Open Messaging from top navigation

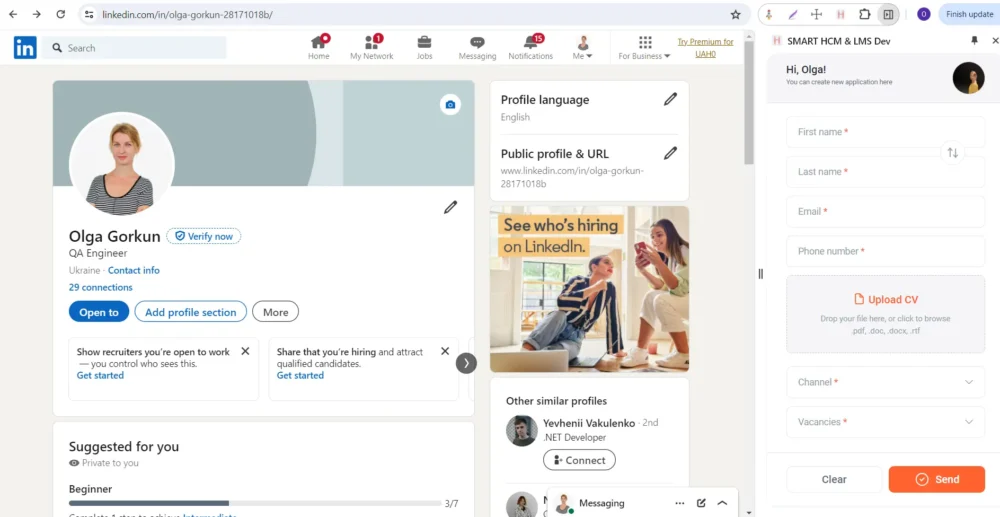coord(477,47)
